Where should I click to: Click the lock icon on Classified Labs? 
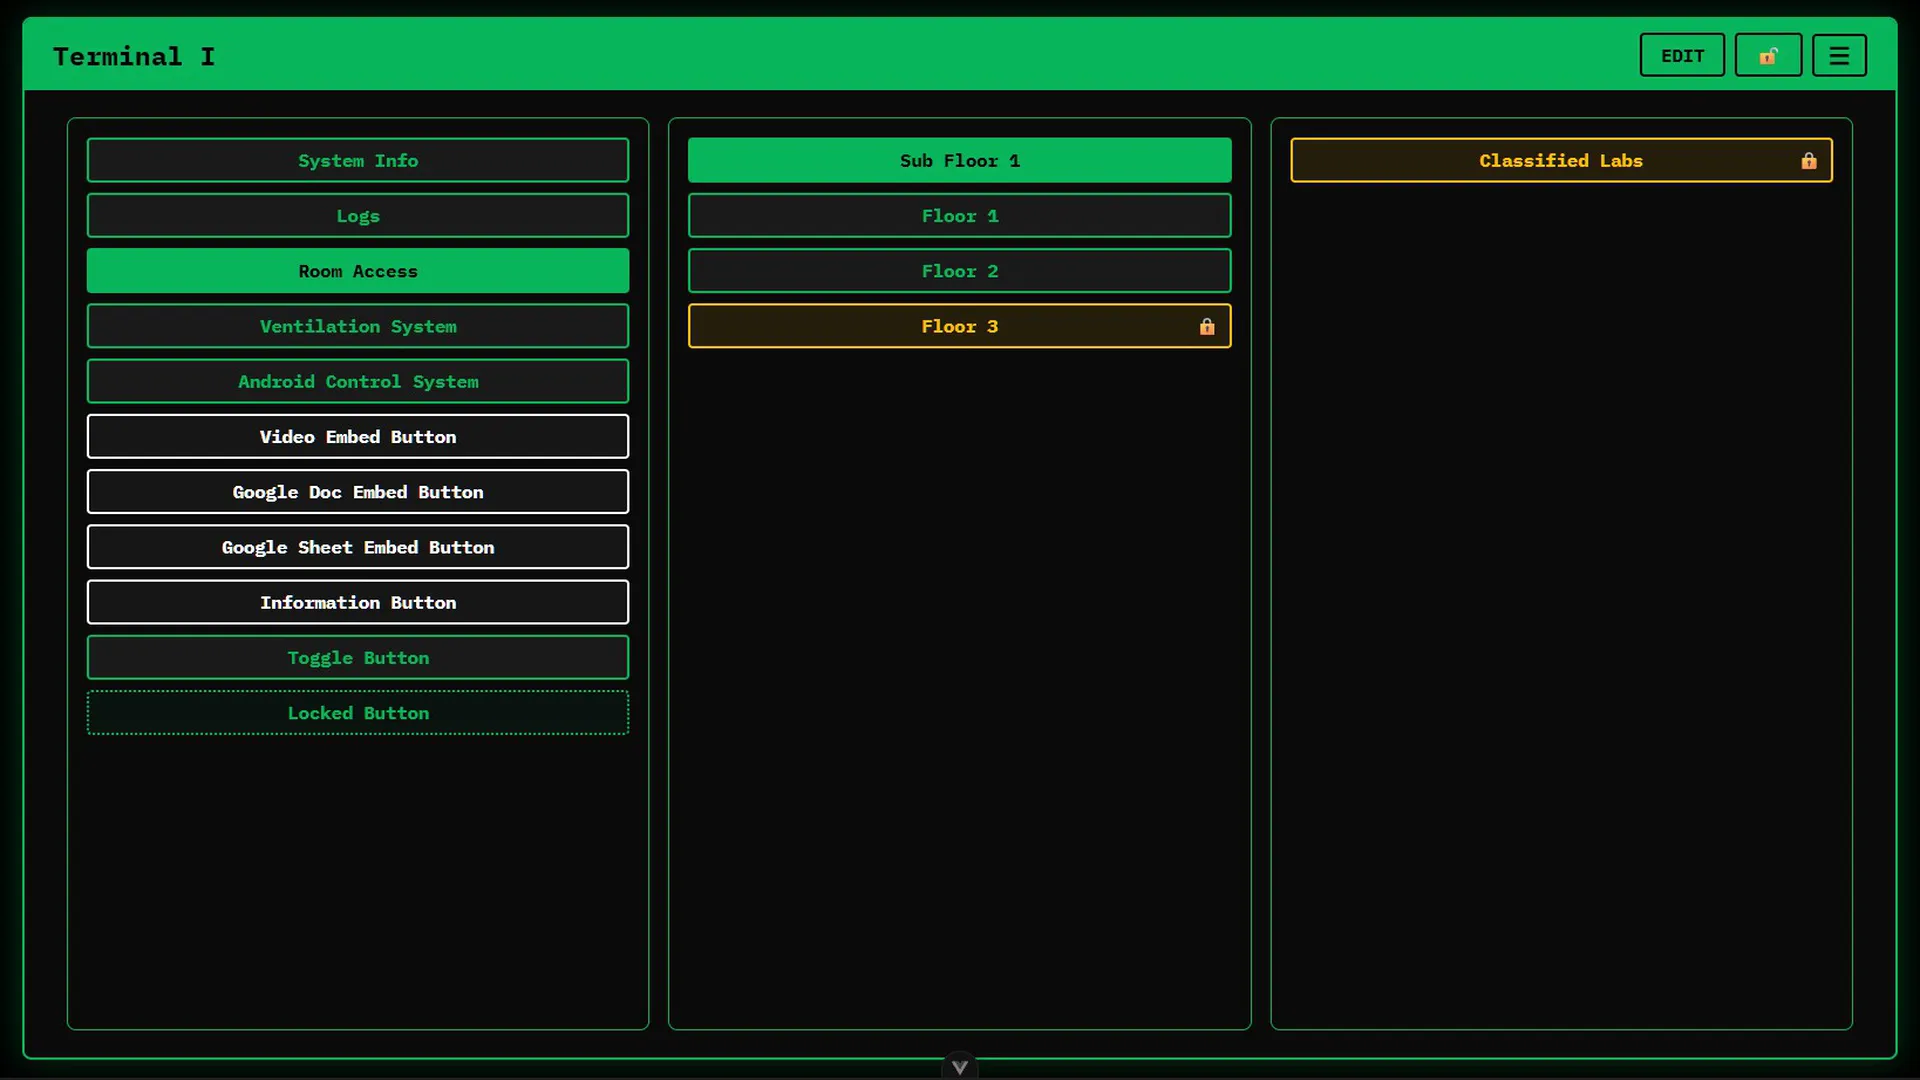[x=1808, y=161]
